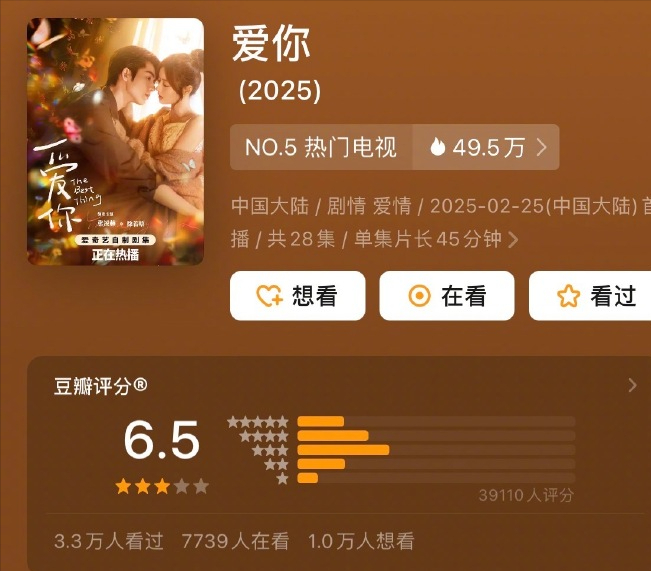Screen dimensions: 651x571
Task: Open the 爱你 poster thumbnail
Action: tap(115, 141)
